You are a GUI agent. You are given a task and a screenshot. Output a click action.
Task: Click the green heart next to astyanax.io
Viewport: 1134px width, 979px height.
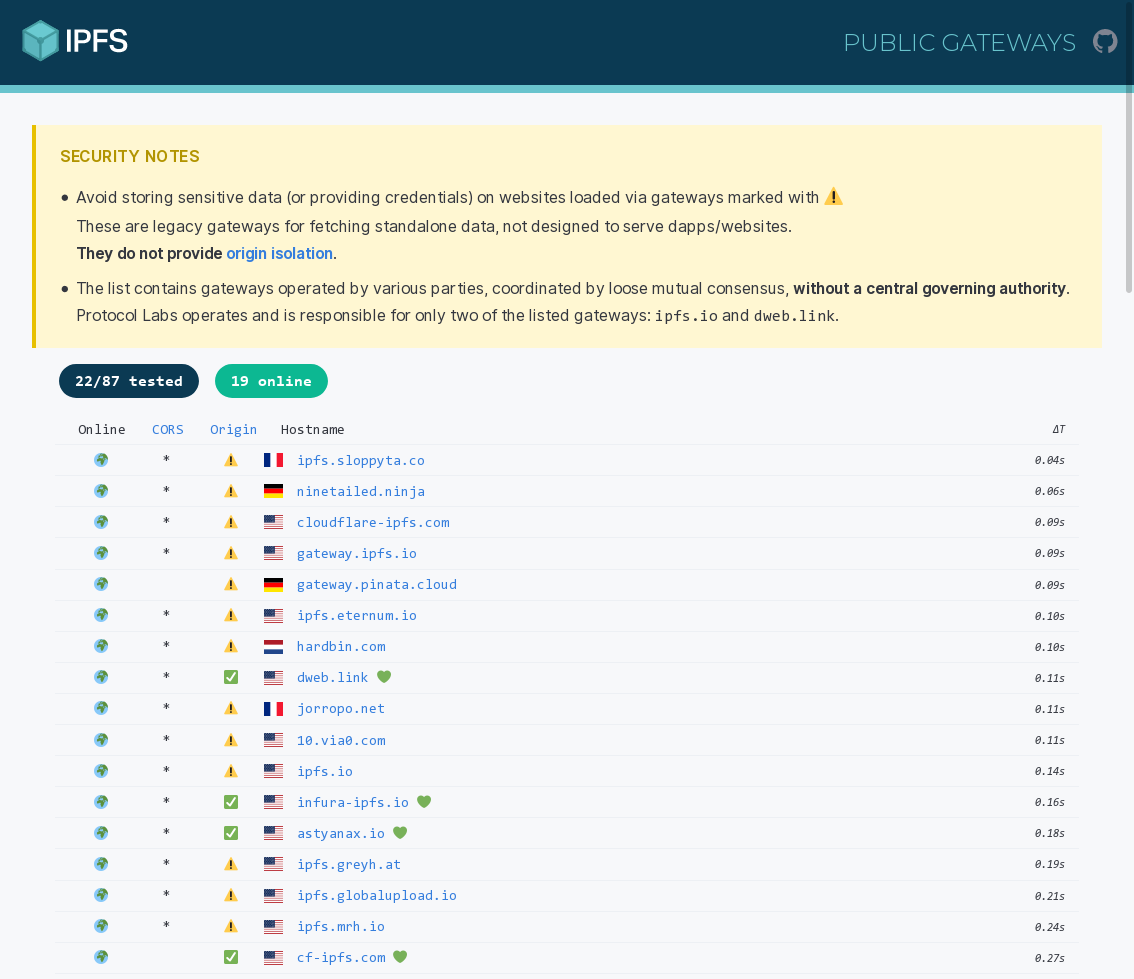pyautogui.click(x=400, y=832)
